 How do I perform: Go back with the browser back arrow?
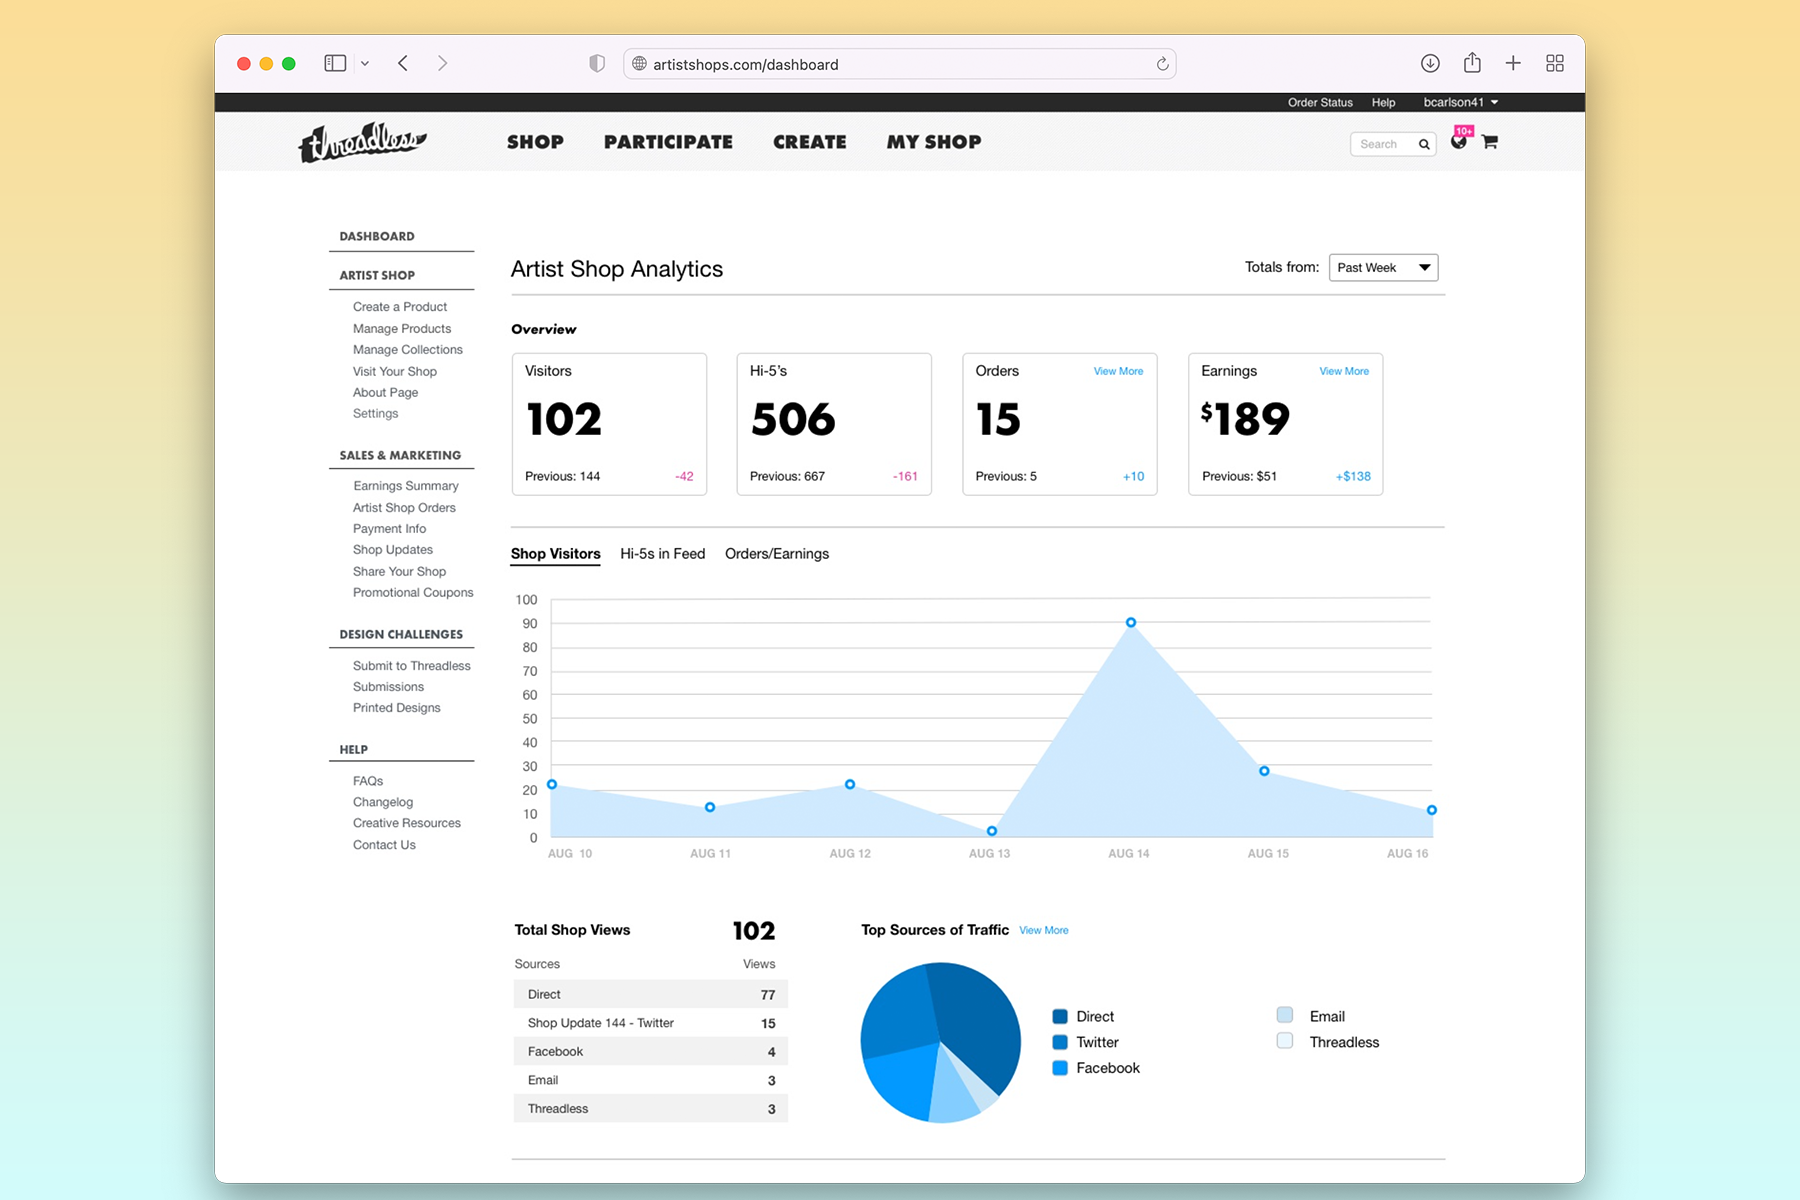[403, 63]
